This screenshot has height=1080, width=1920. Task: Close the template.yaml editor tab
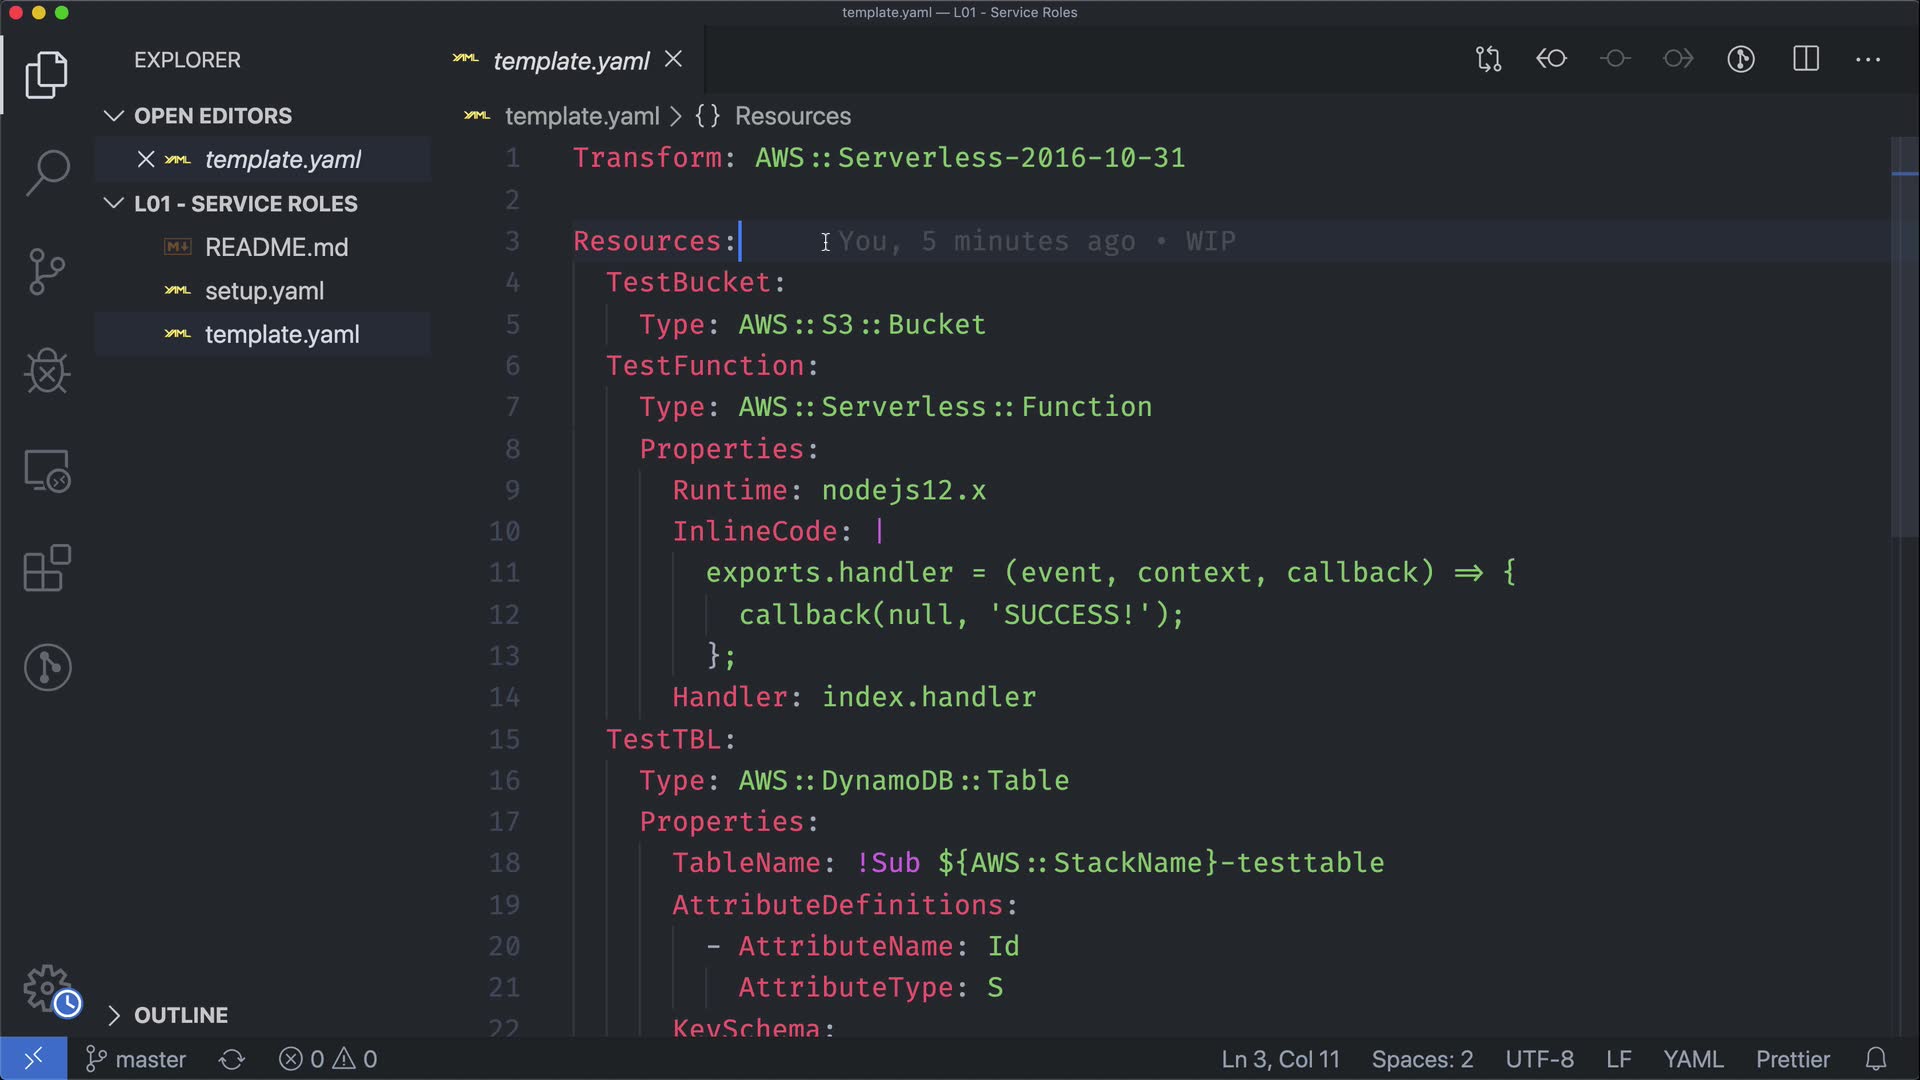coord(674,60)
